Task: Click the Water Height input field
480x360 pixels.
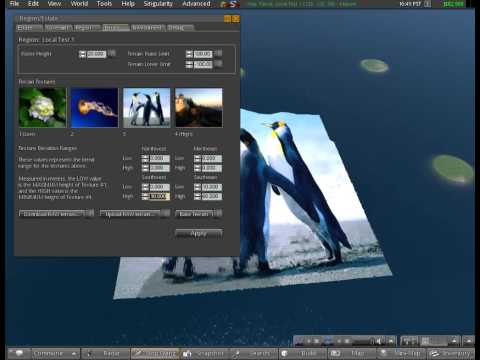Action: (96, 54)
